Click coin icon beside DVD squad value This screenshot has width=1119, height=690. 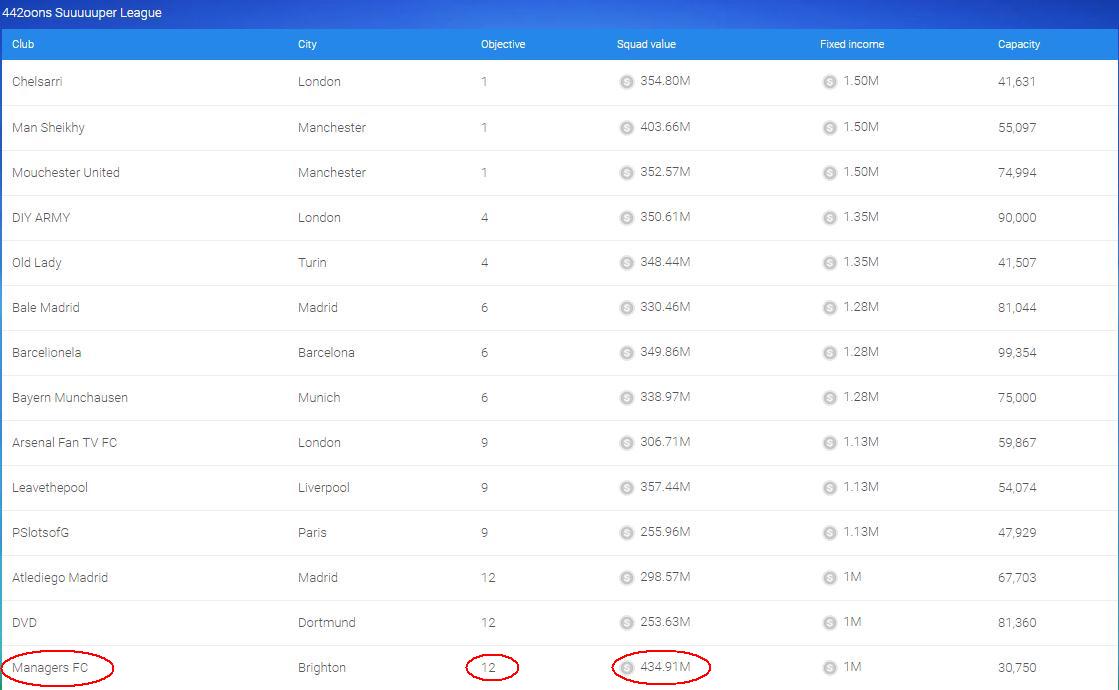tap(626, 622)
